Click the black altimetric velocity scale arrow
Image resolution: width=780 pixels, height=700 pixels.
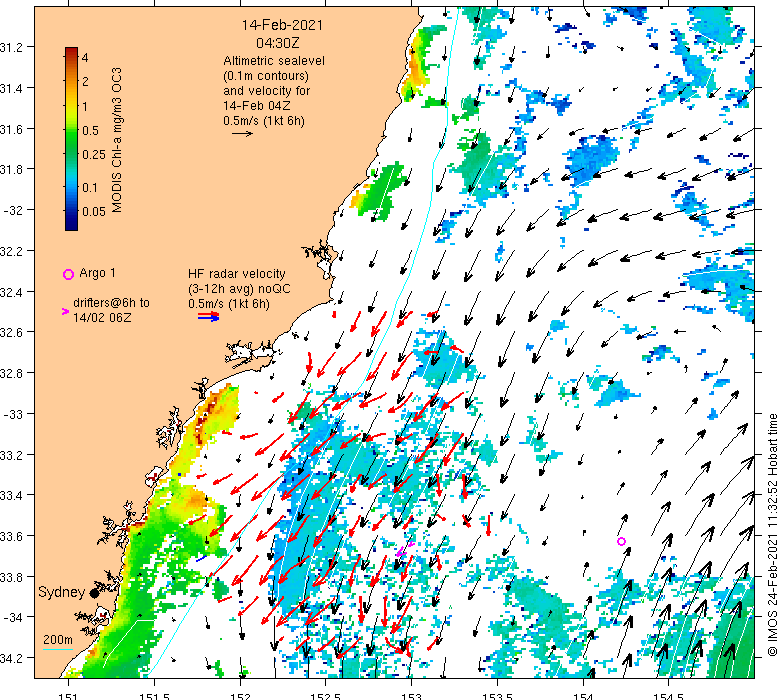coord(242,133)
